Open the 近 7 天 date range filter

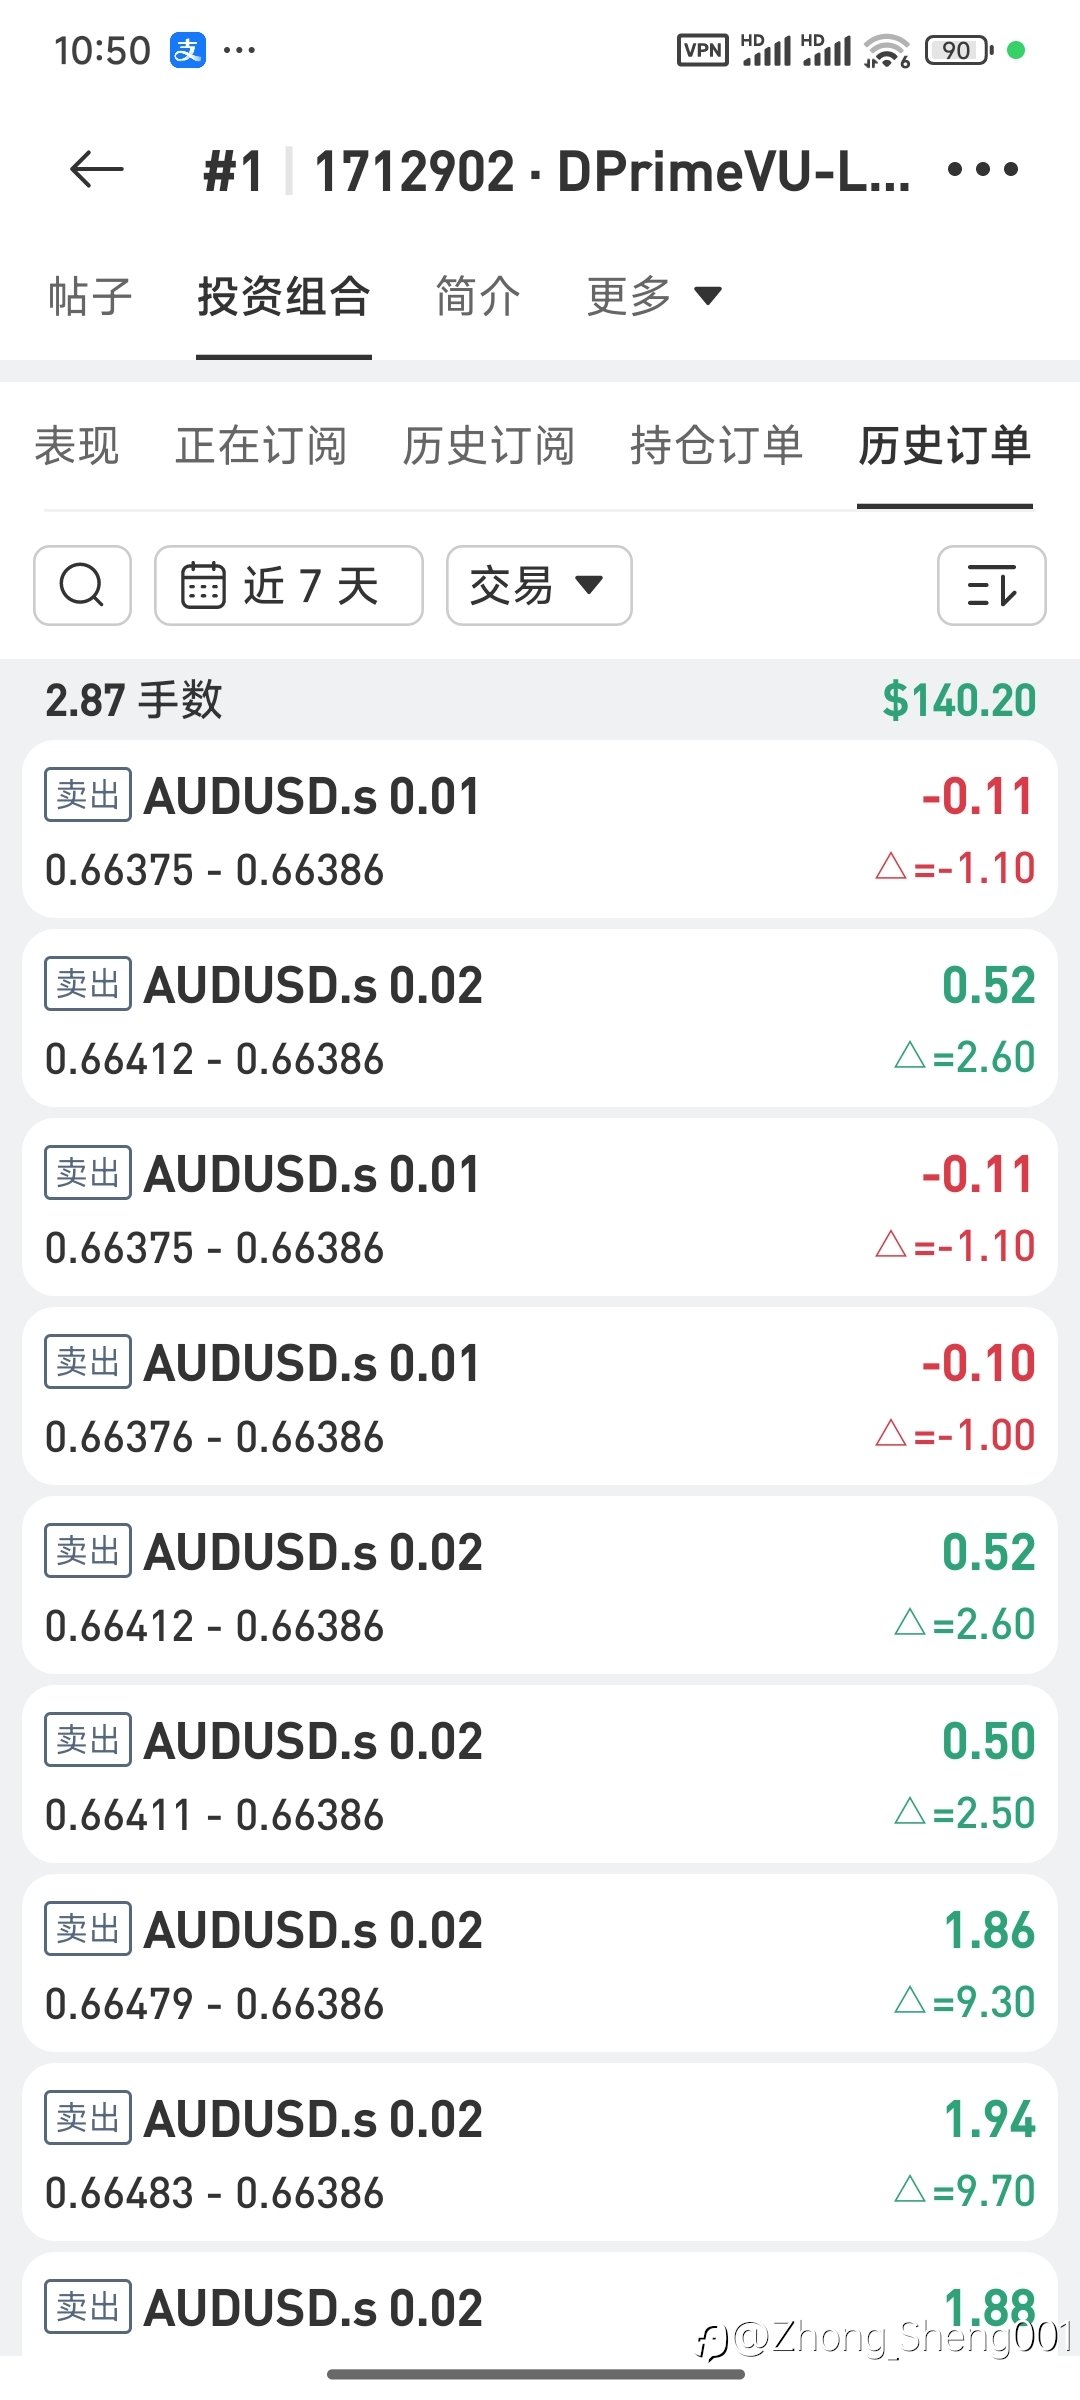(288, 585)
